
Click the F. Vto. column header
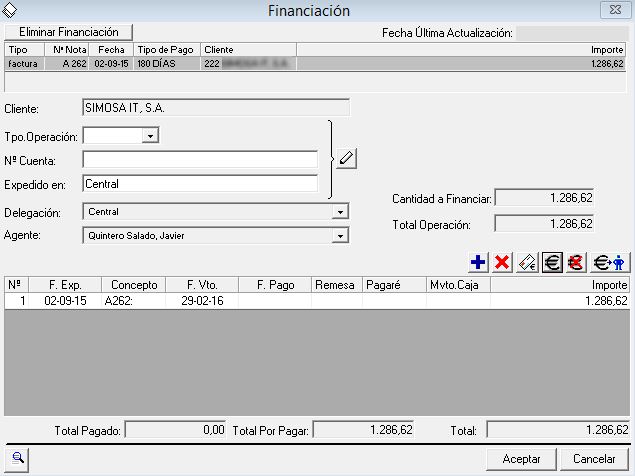point(189,285)
